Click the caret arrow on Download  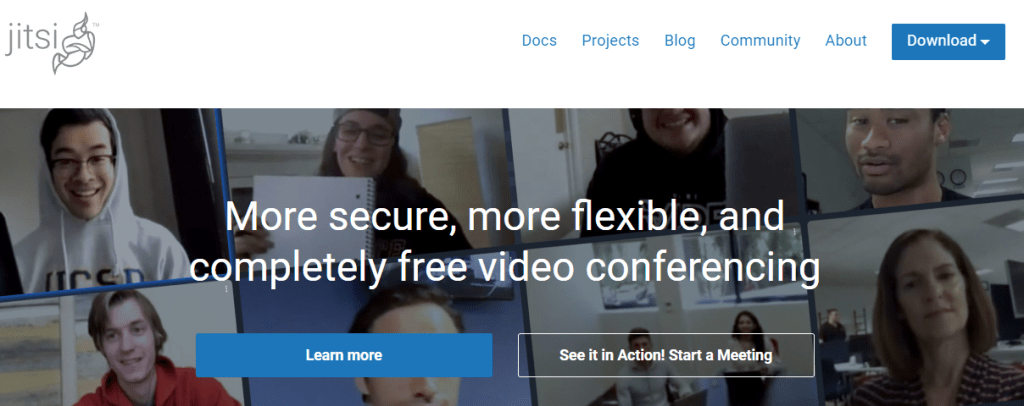[x=985, y=42]
